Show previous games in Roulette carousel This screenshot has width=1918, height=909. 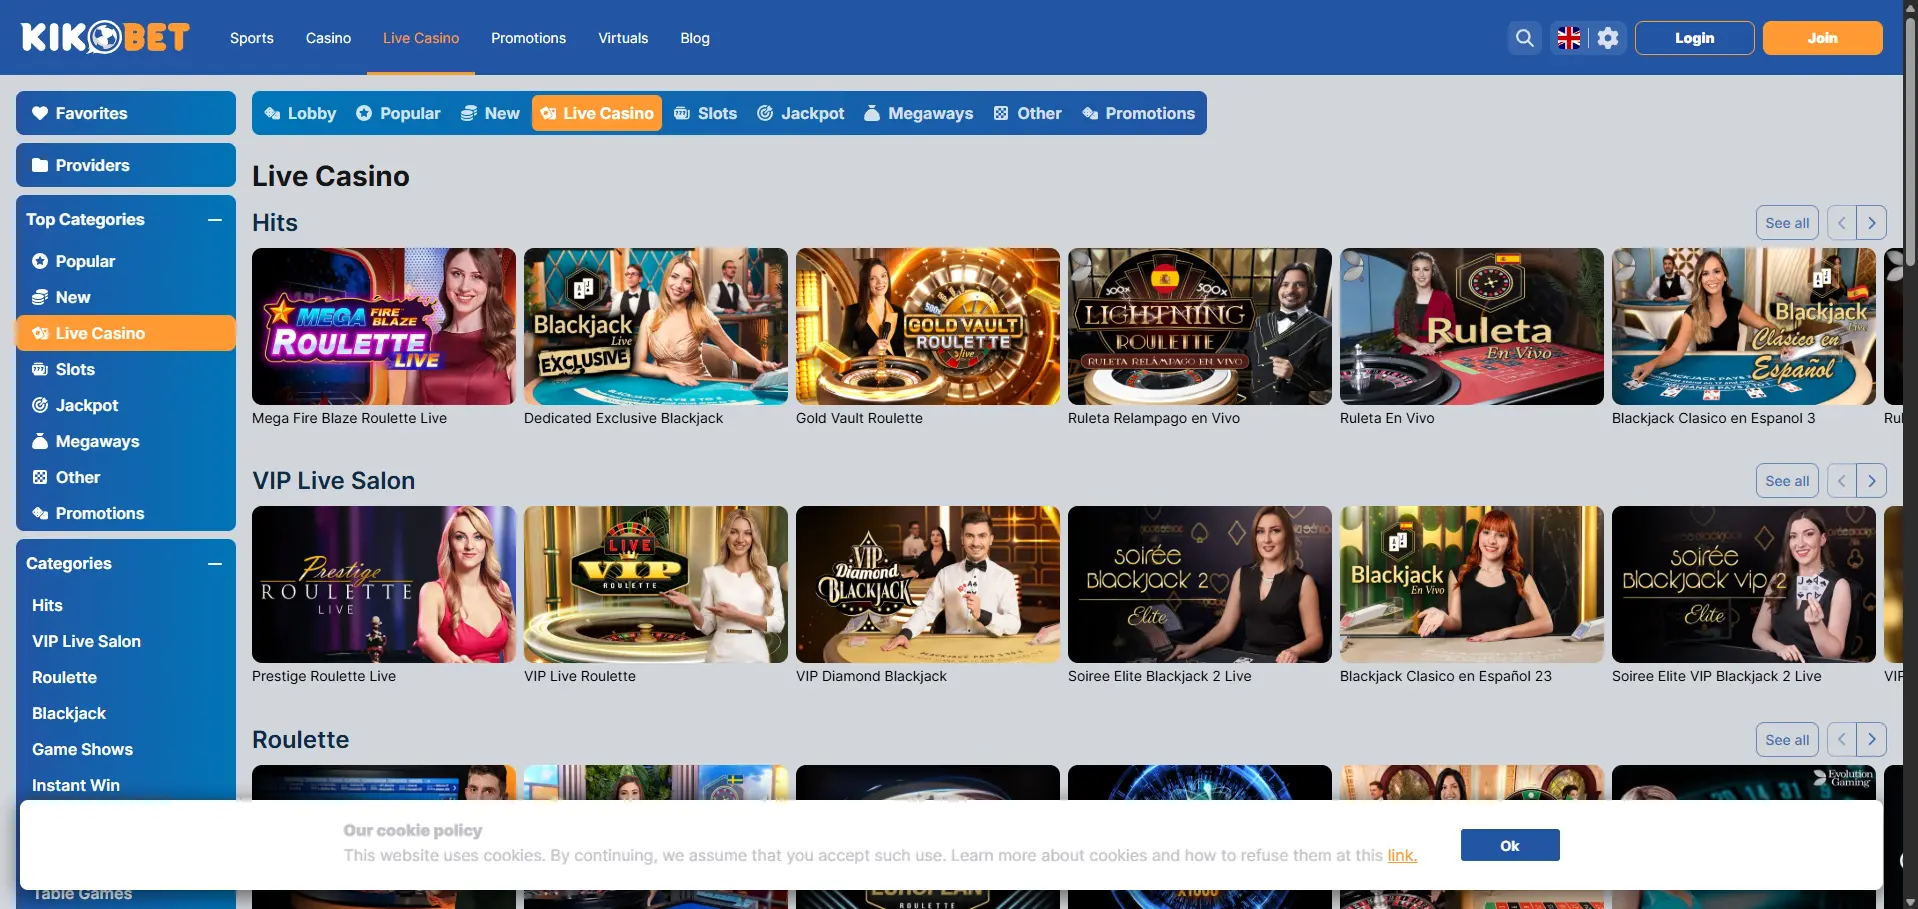click(1842, 740)
